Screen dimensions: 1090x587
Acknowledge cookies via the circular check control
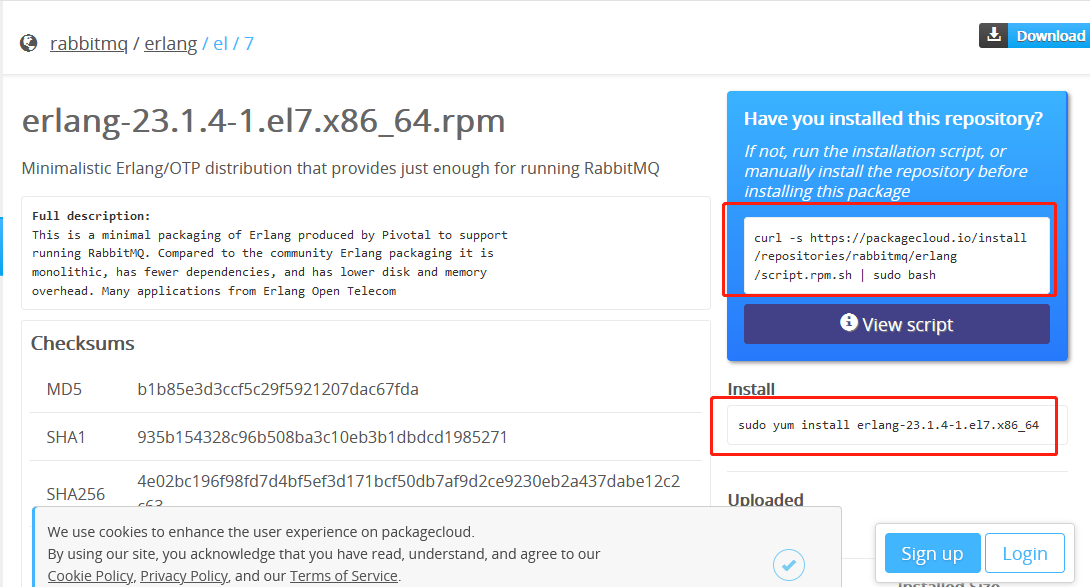789,563
